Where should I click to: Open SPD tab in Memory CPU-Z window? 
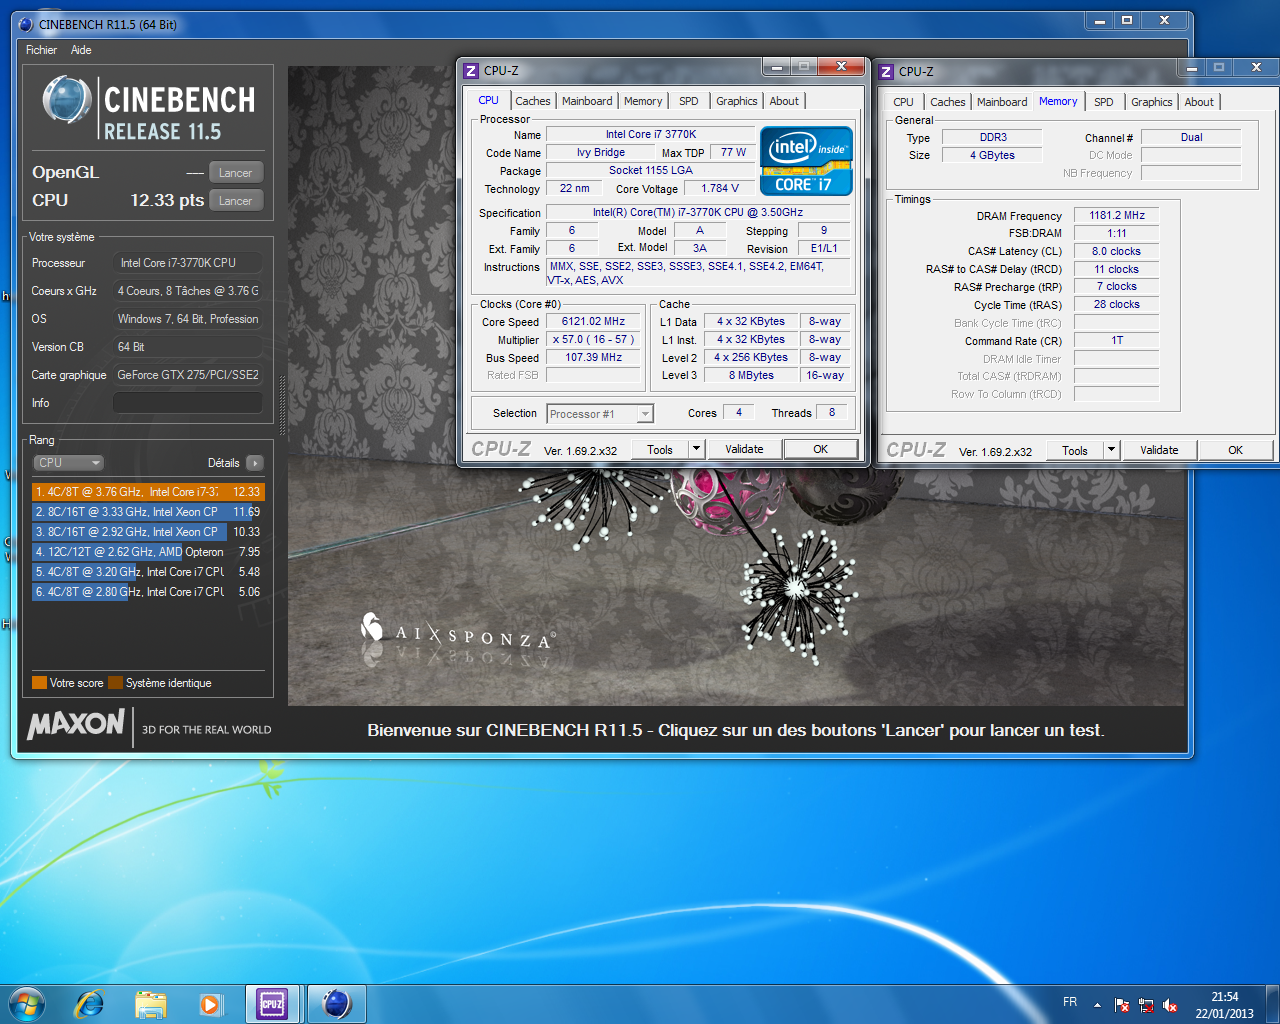1104,102
